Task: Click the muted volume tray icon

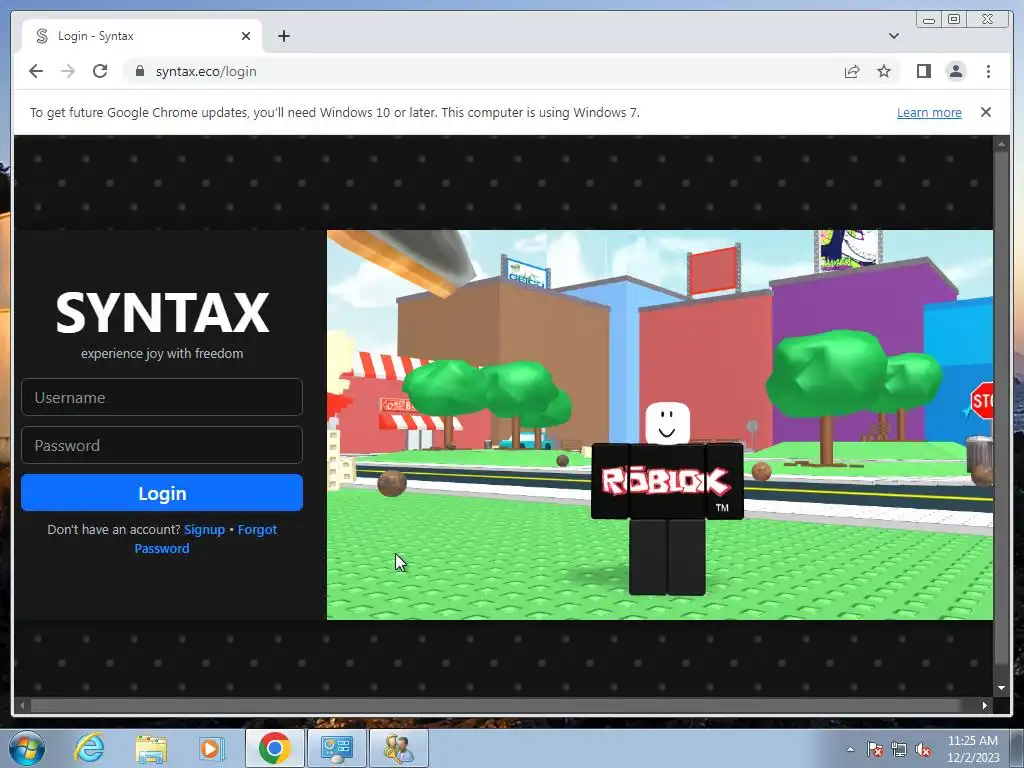Action: pyautogui.click(x=923, y=749)
